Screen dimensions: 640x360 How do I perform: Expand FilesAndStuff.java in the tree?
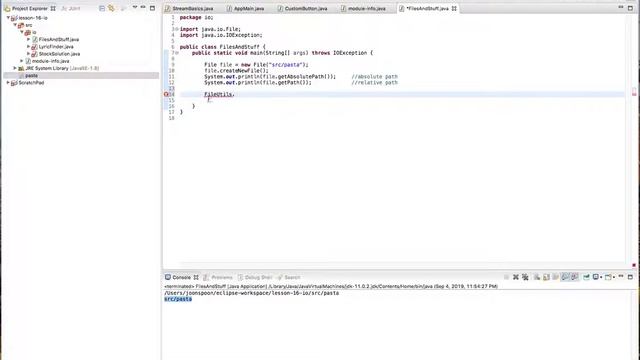(29, 39)
